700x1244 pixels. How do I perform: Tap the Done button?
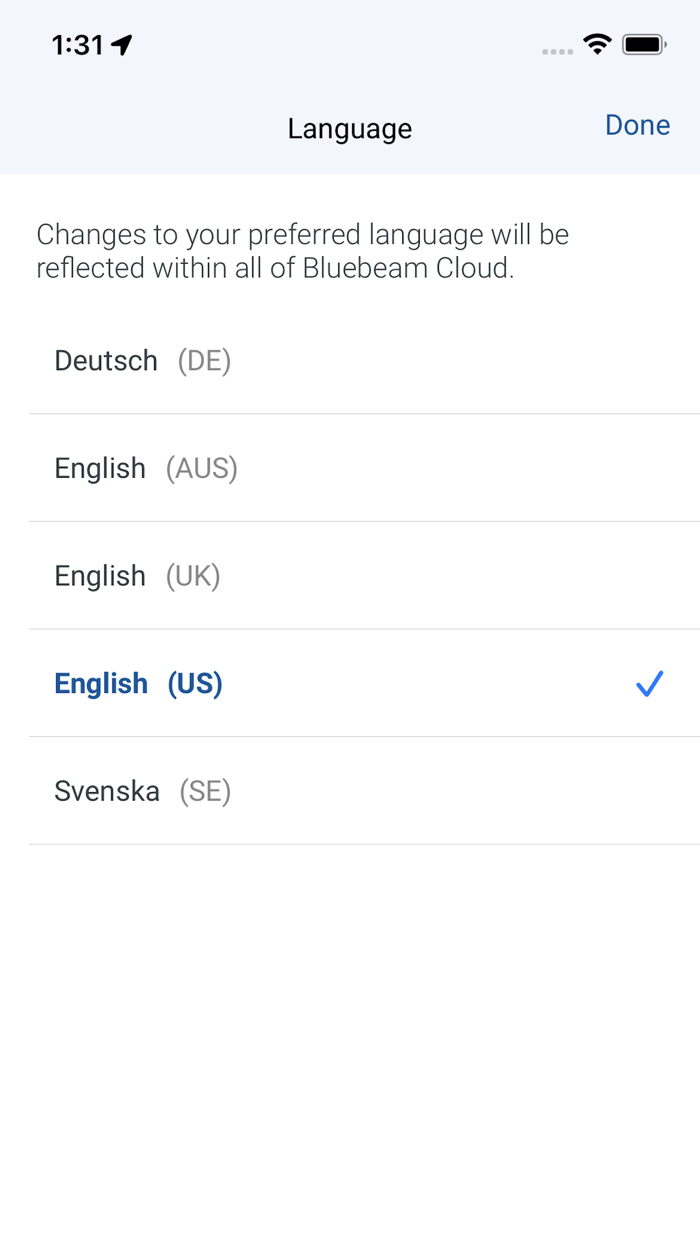coord(637,125)
